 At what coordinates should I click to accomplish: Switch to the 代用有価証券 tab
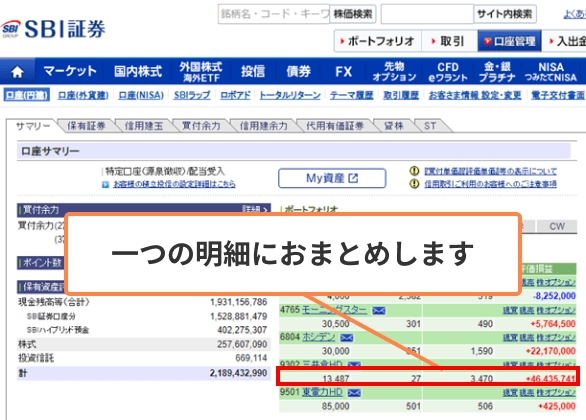pos(335,126)
